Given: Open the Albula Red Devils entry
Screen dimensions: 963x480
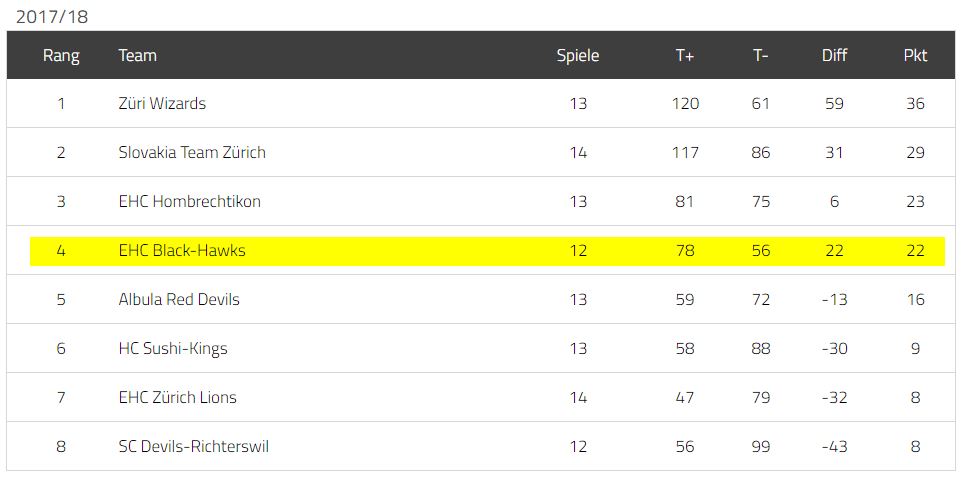Looking at the screenshot, I should (x=179, y=300).
